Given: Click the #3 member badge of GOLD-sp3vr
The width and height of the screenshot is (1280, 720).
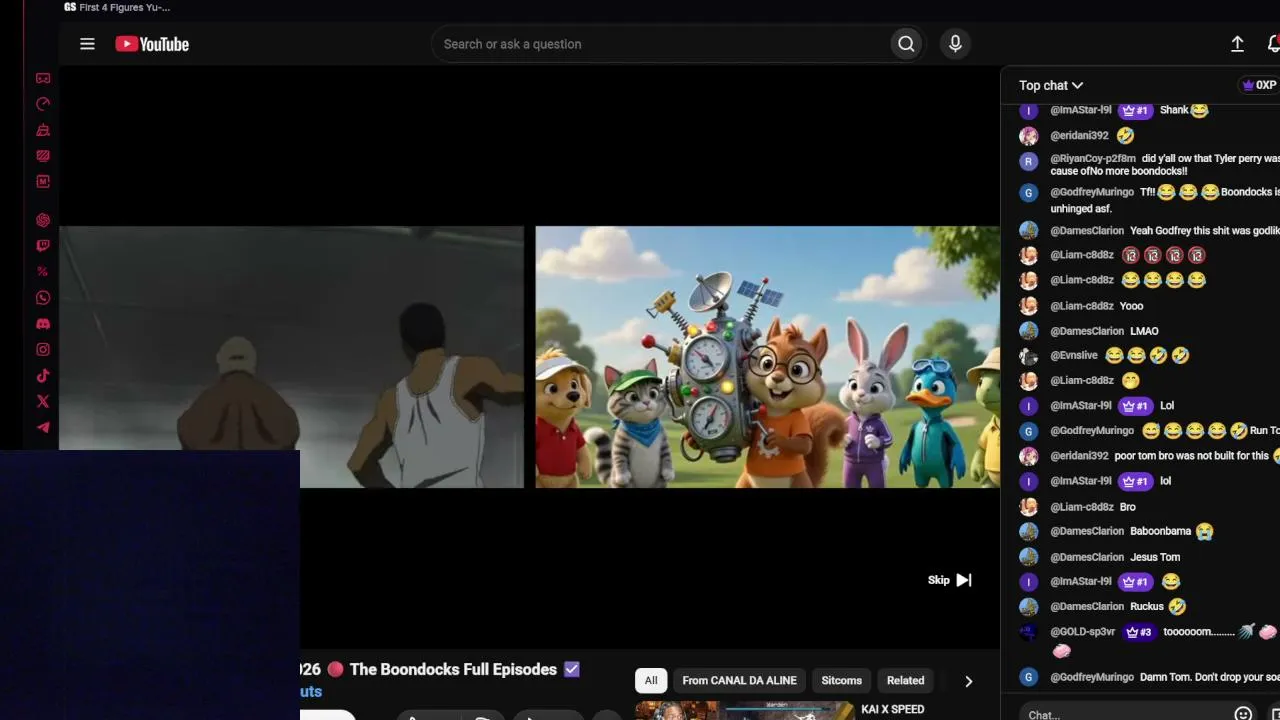Looking at the screenshot, I should [x=1138, y=632].
